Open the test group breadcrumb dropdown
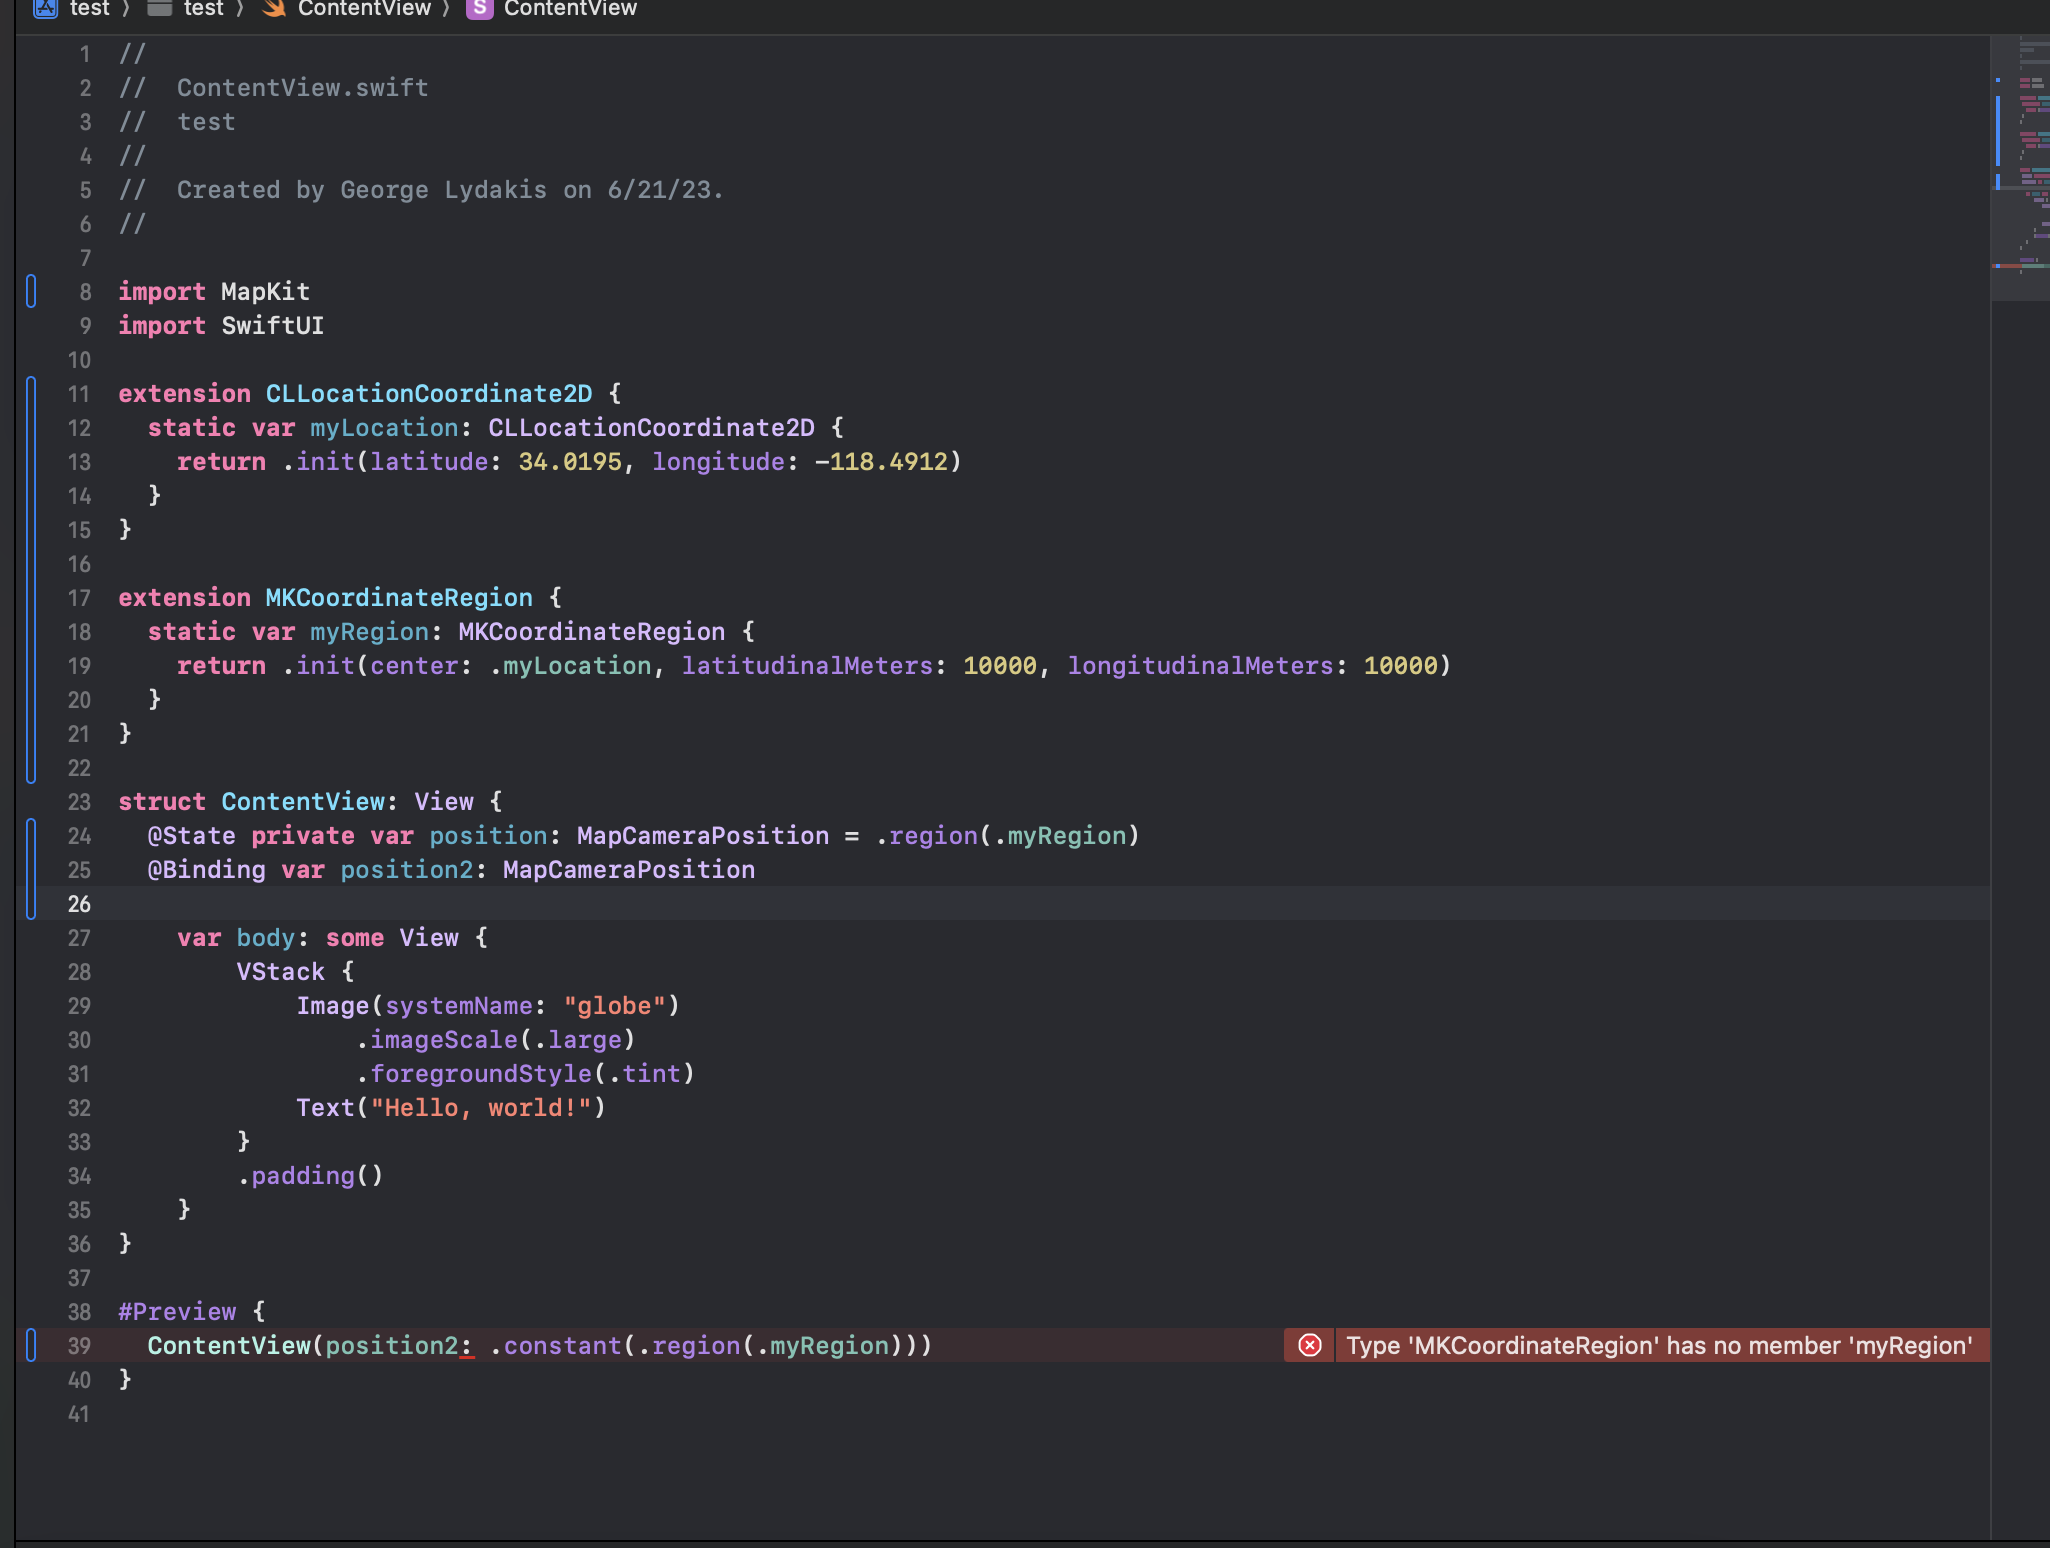 (x=204, y=8)
